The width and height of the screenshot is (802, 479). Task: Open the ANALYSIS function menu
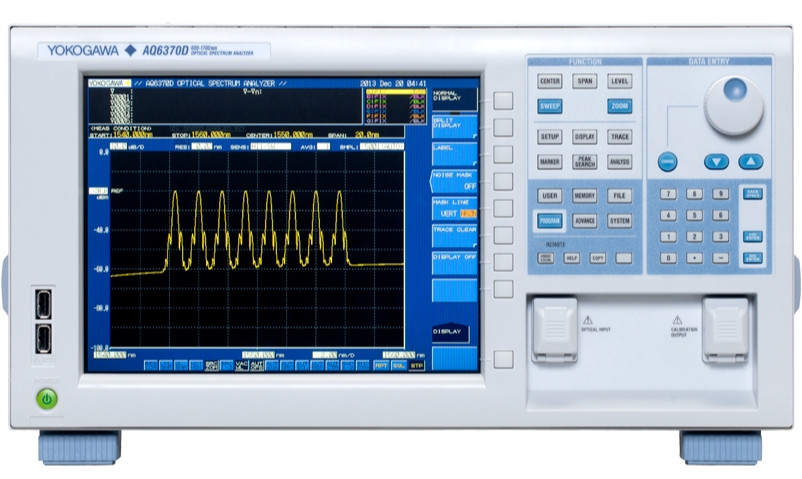pos(620,161)
